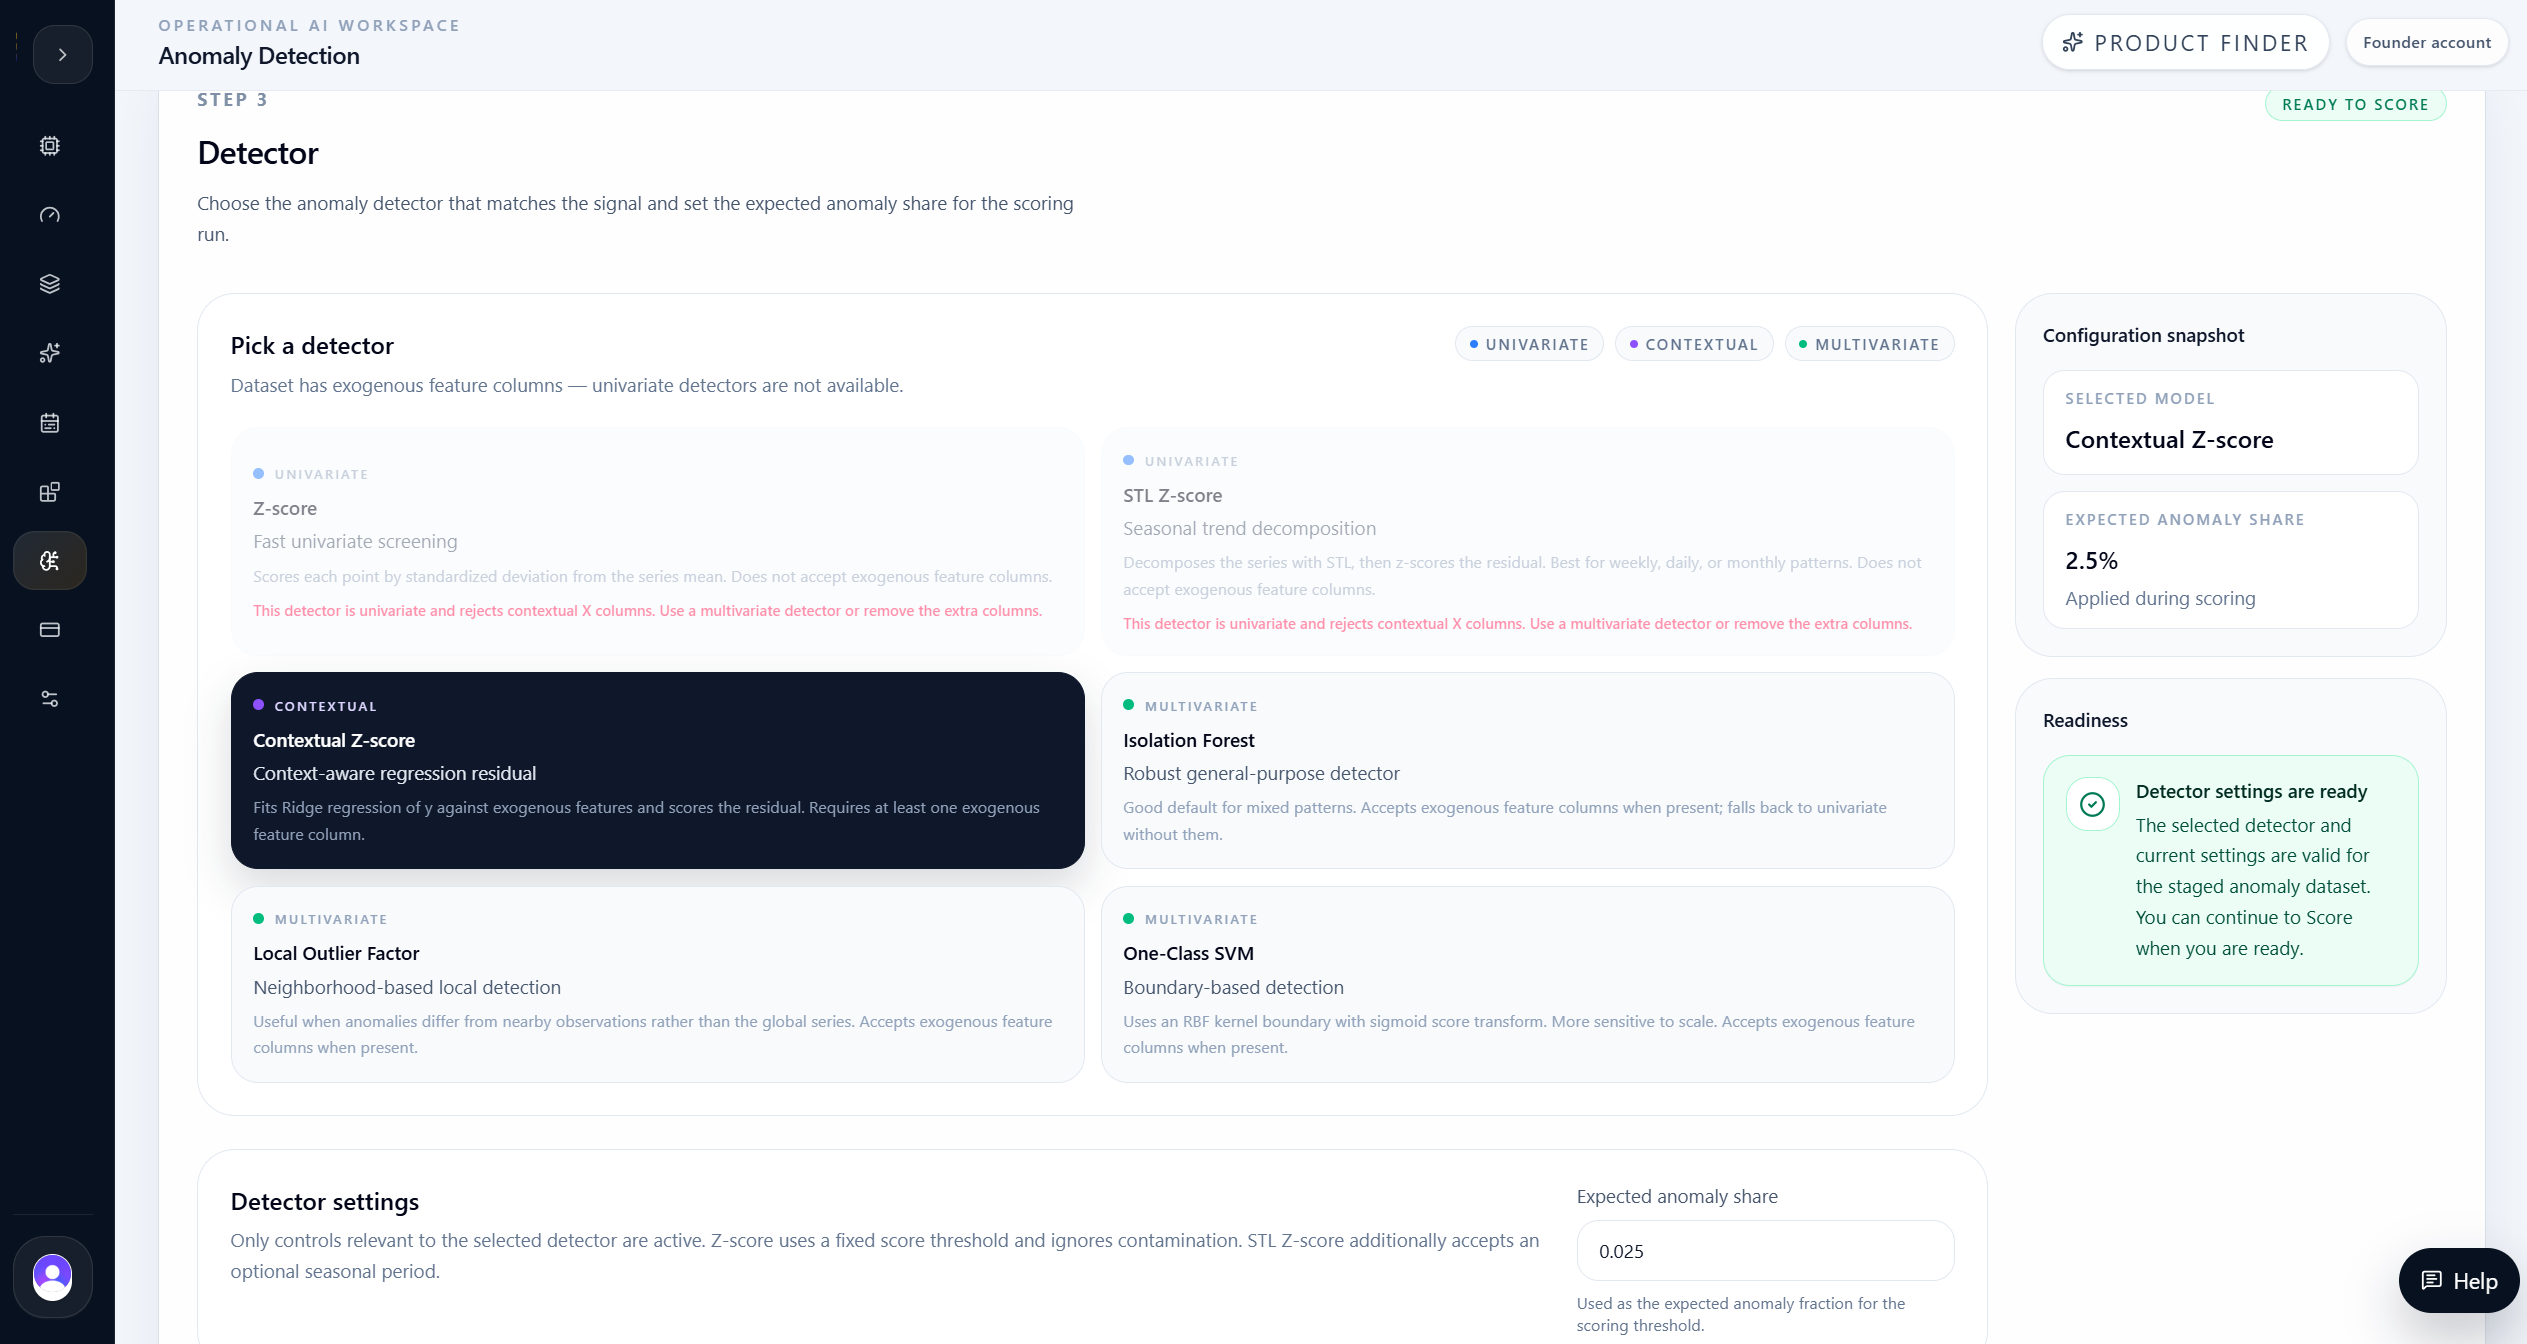This screenshot has height=1344, width=2527.
Task: Click 'Context-aware regression residual' subtitle
Action: pos(394,774)
